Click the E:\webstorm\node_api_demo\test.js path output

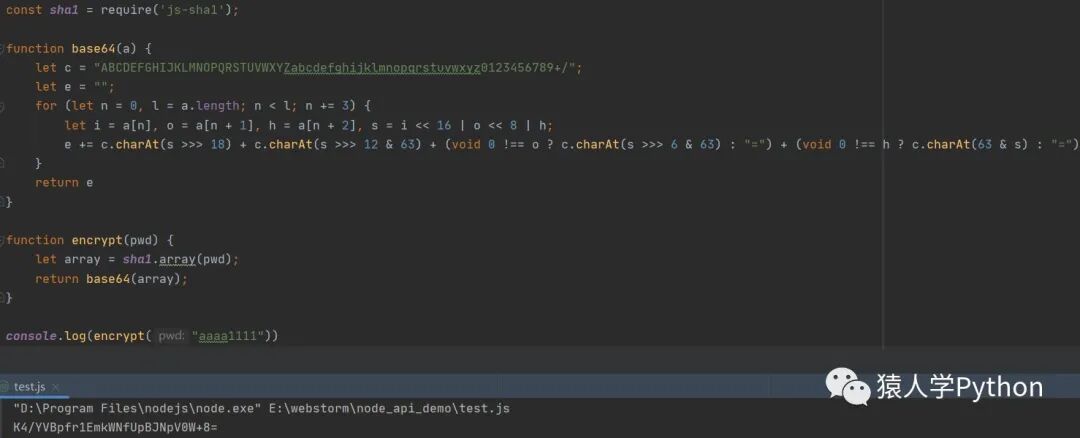tap(389, 408)
